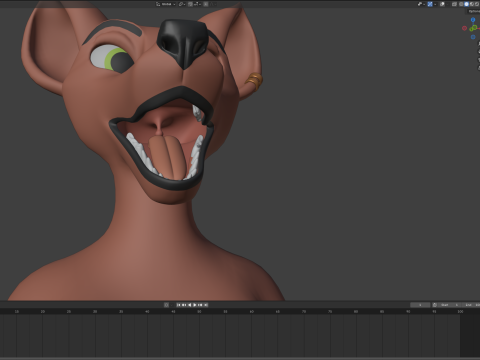Expand overlays dropdown arrow
This screenshot has width=480, height=360.
coord(447,4)
